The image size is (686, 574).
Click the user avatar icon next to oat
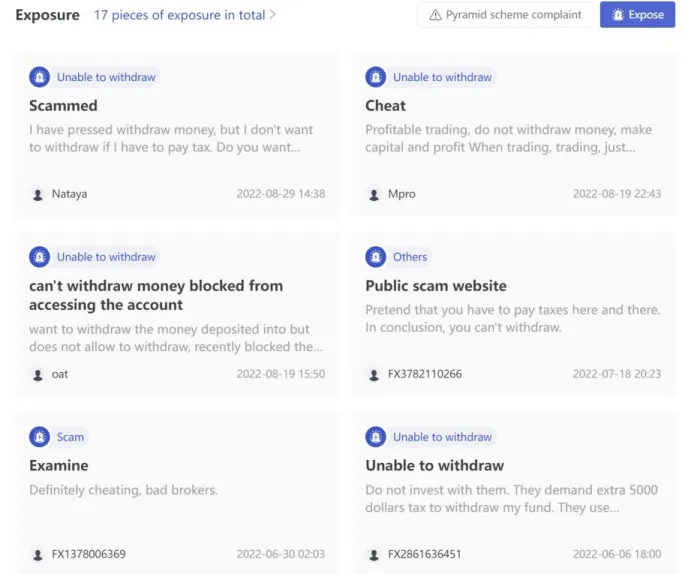point(38,374)
